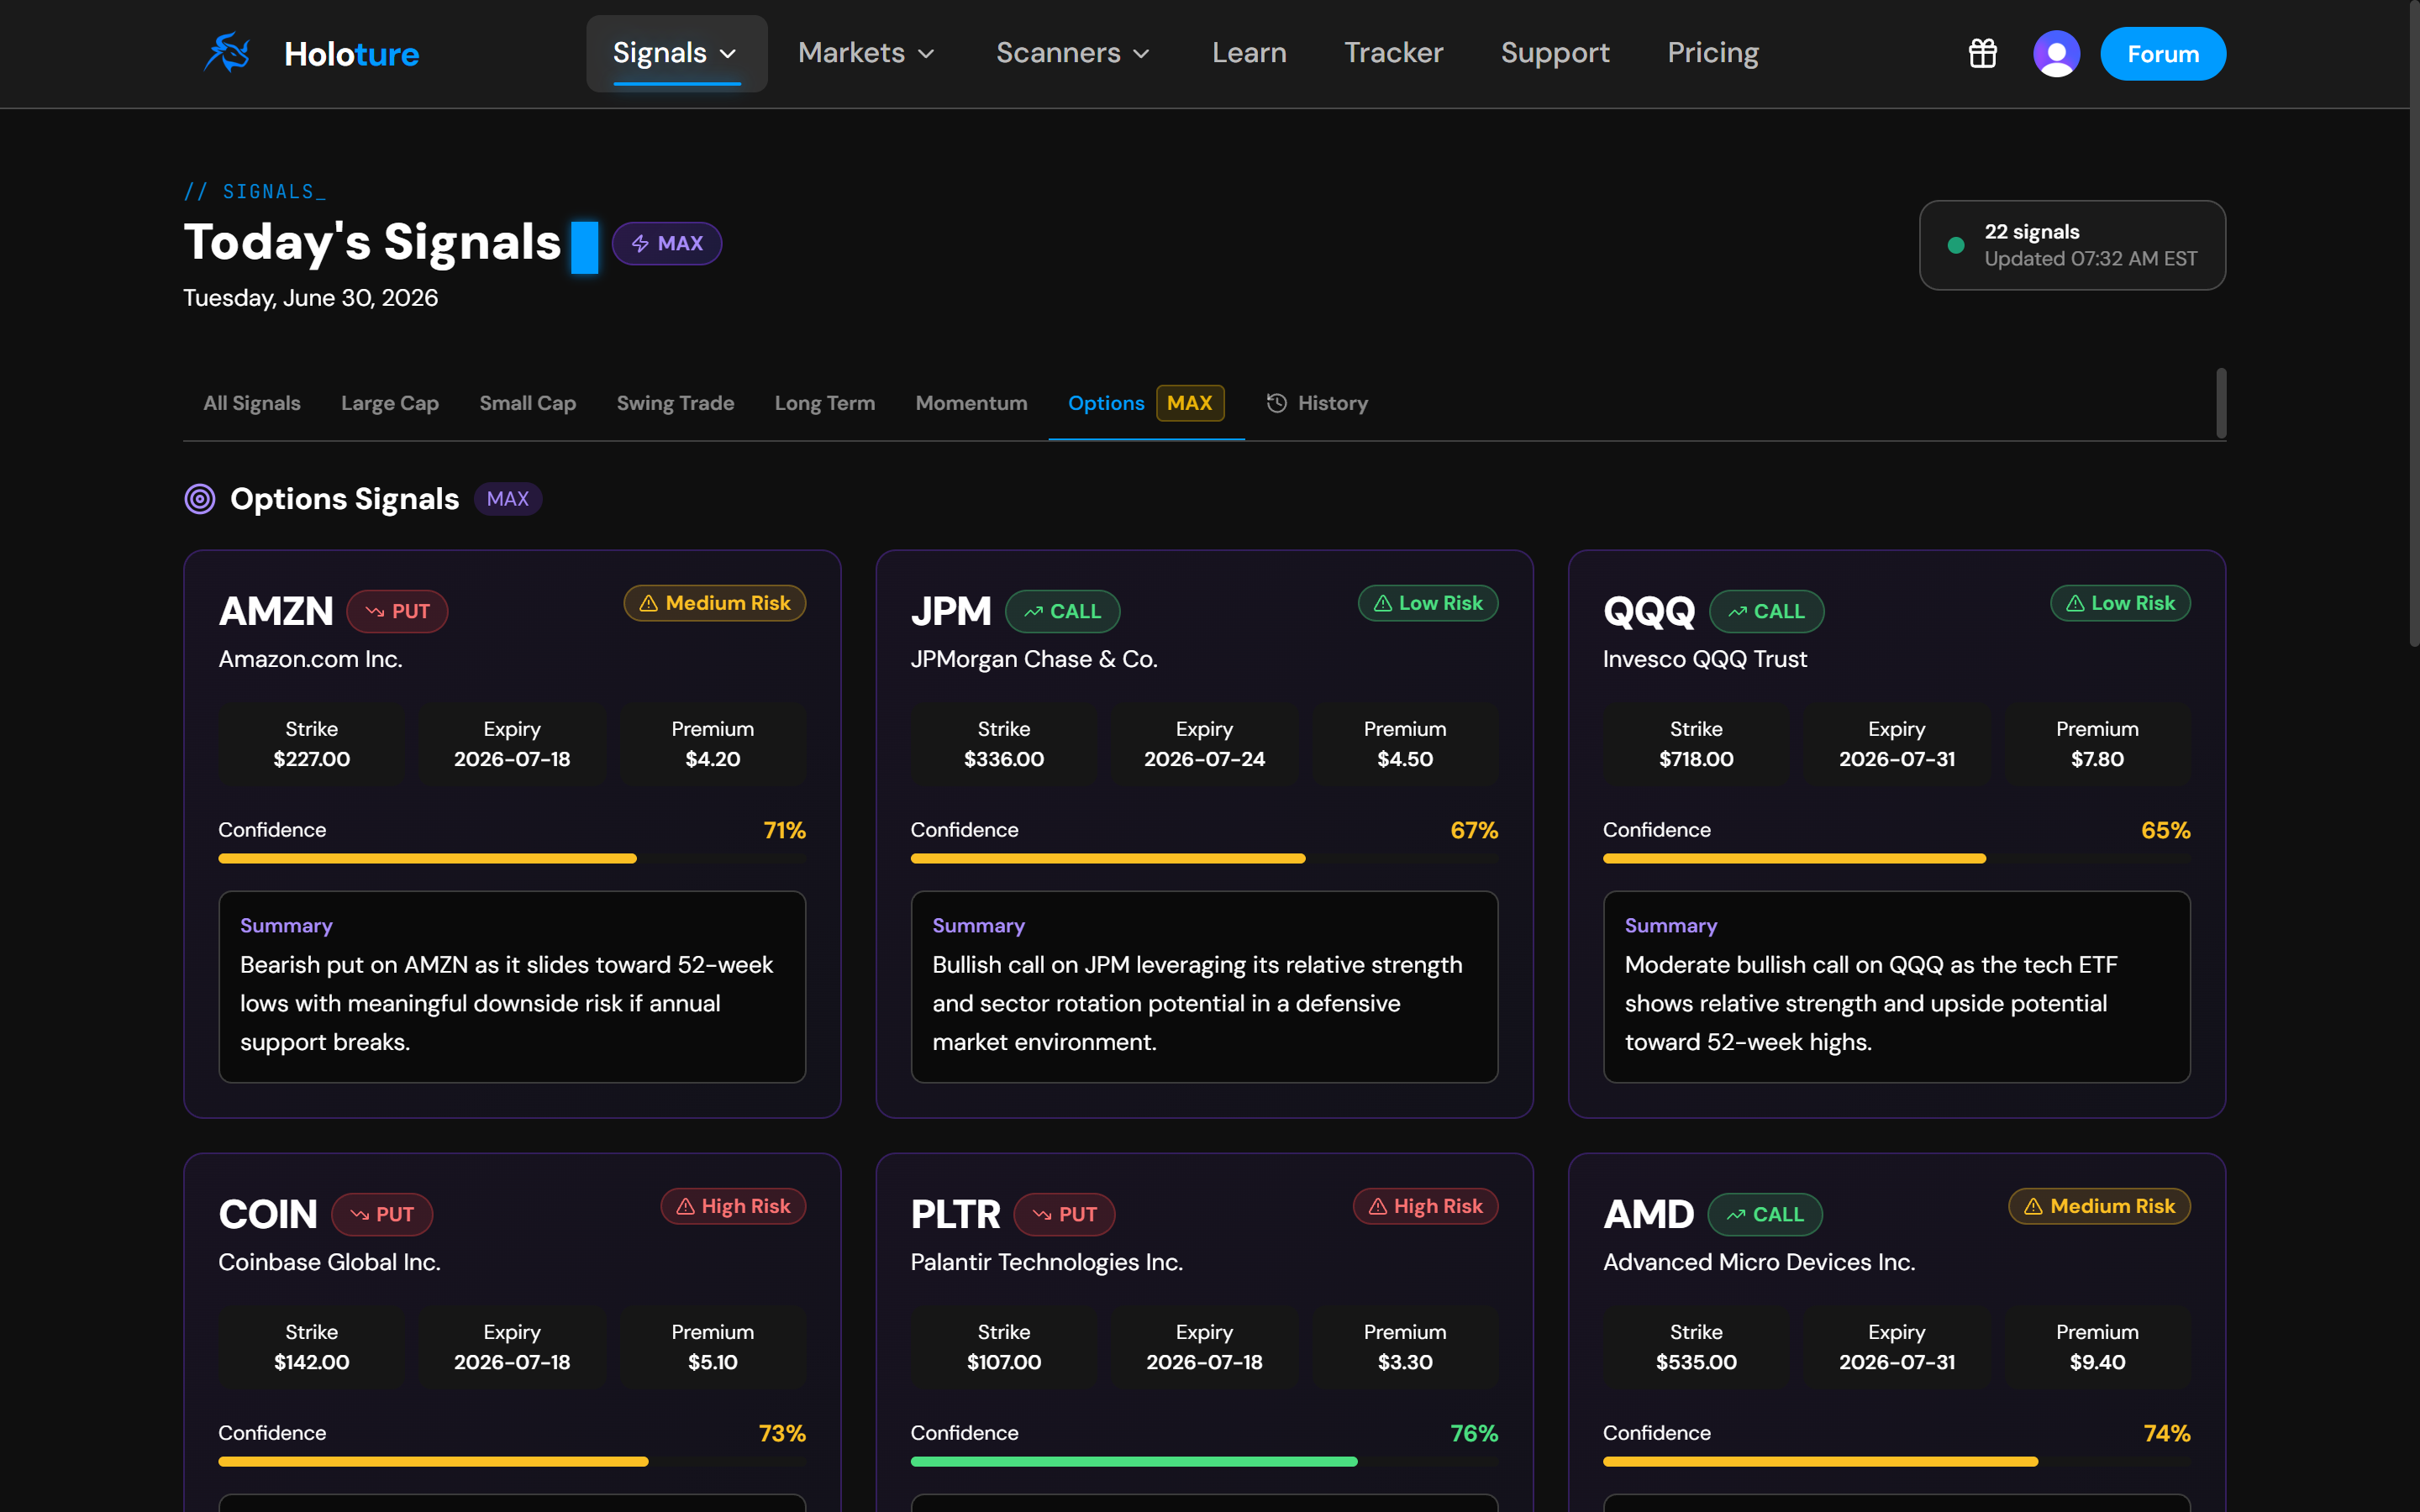2420x1512 pixels.
Task: Click the QQQ summary box
Action: [1896, 986]
